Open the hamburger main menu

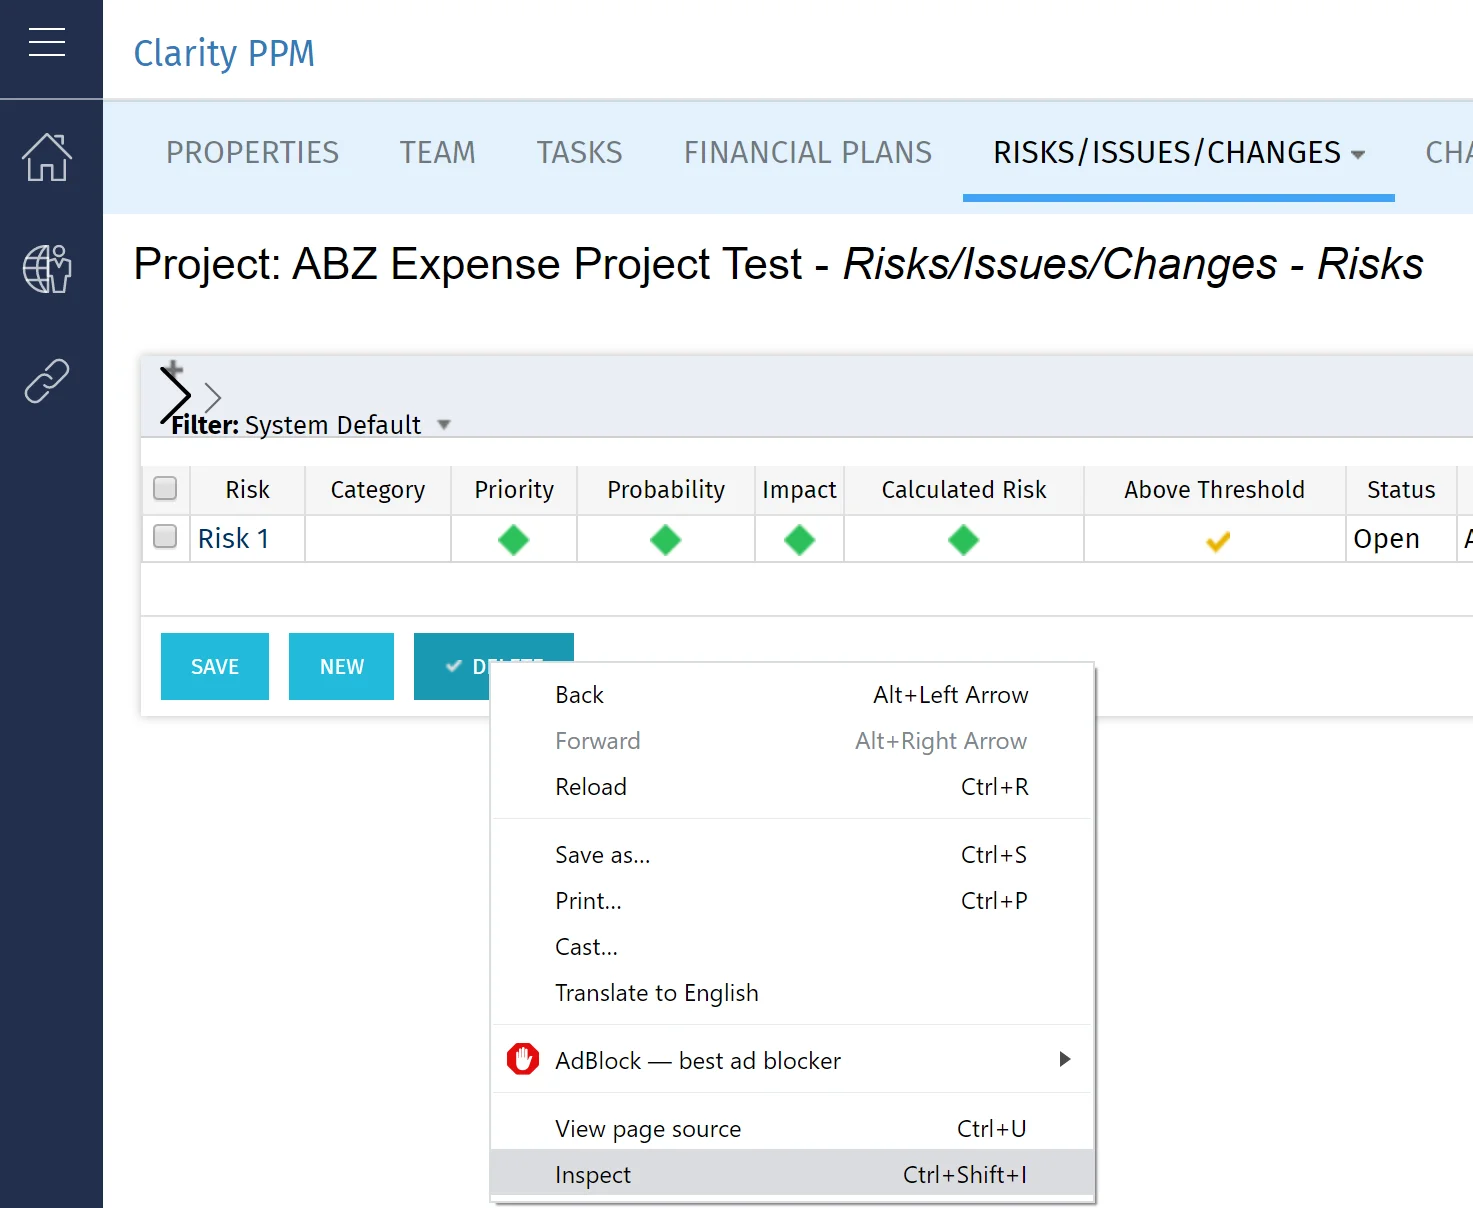click(x=47, y=42)
